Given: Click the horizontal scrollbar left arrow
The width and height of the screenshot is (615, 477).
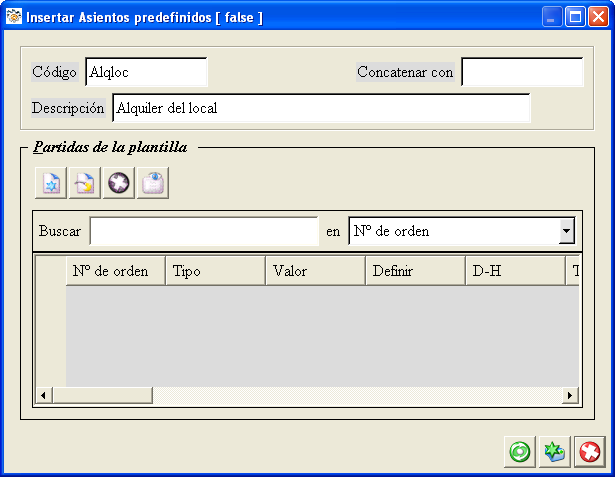Looking at the screenshot, I should click(x=44, y=395).
